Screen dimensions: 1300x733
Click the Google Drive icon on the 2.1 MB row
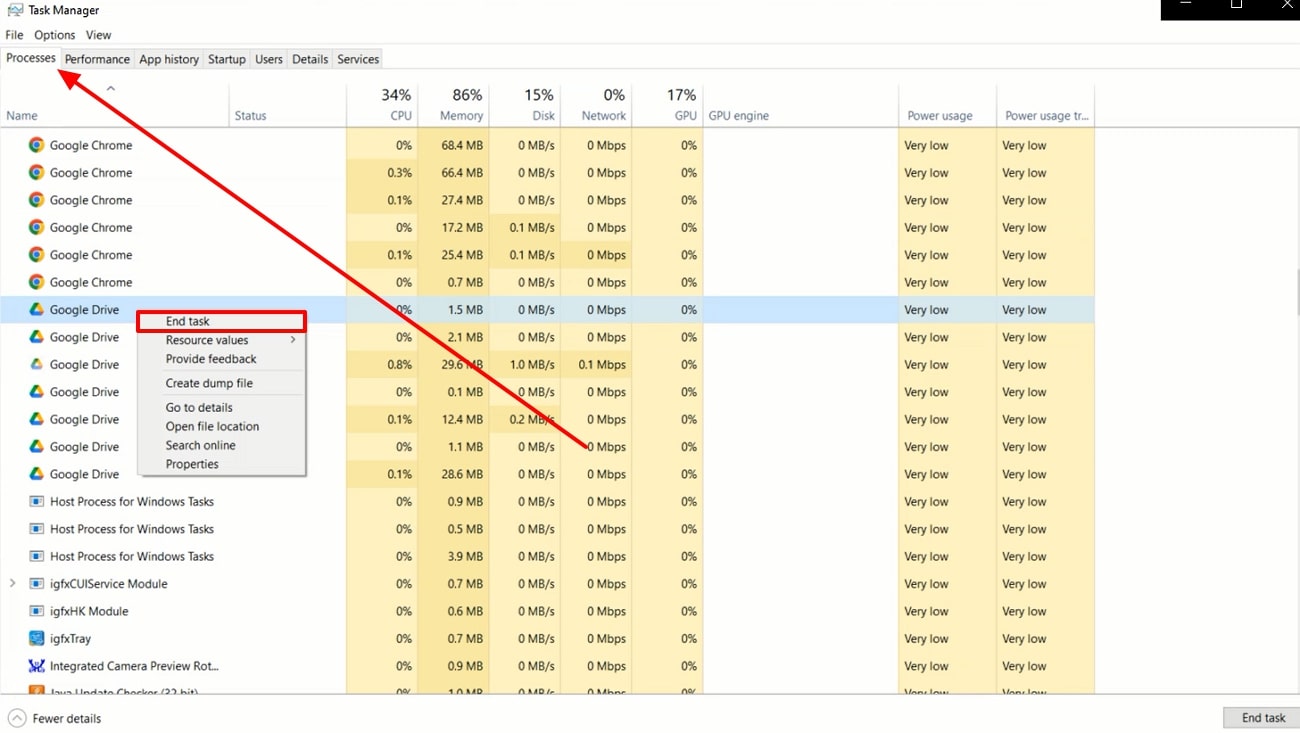pos(36,337)
